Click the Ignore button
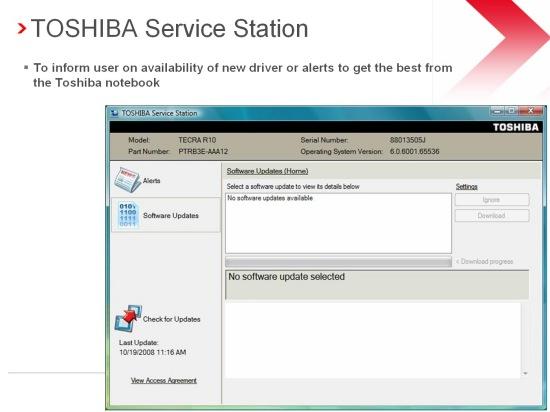The image size is (550, 412). pos(492,200)
